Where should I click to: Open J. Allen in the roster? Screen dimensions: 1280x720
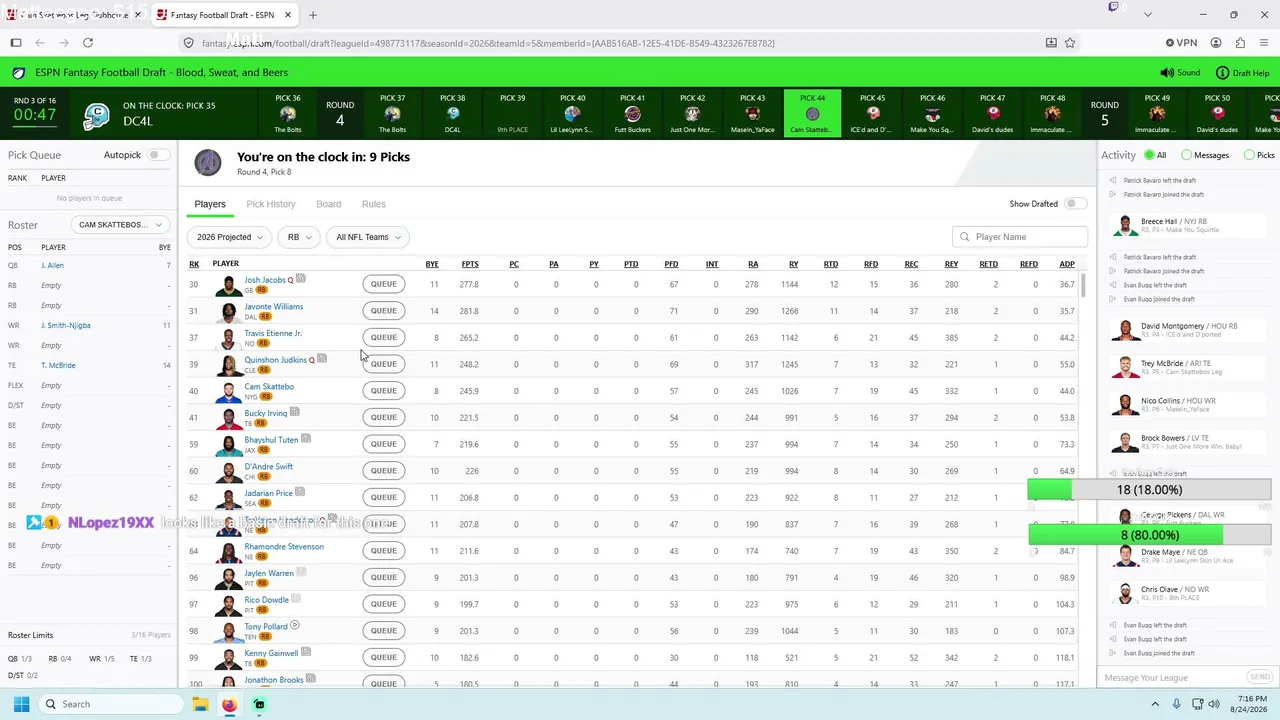pyautogui.click(x=52, y=265)
